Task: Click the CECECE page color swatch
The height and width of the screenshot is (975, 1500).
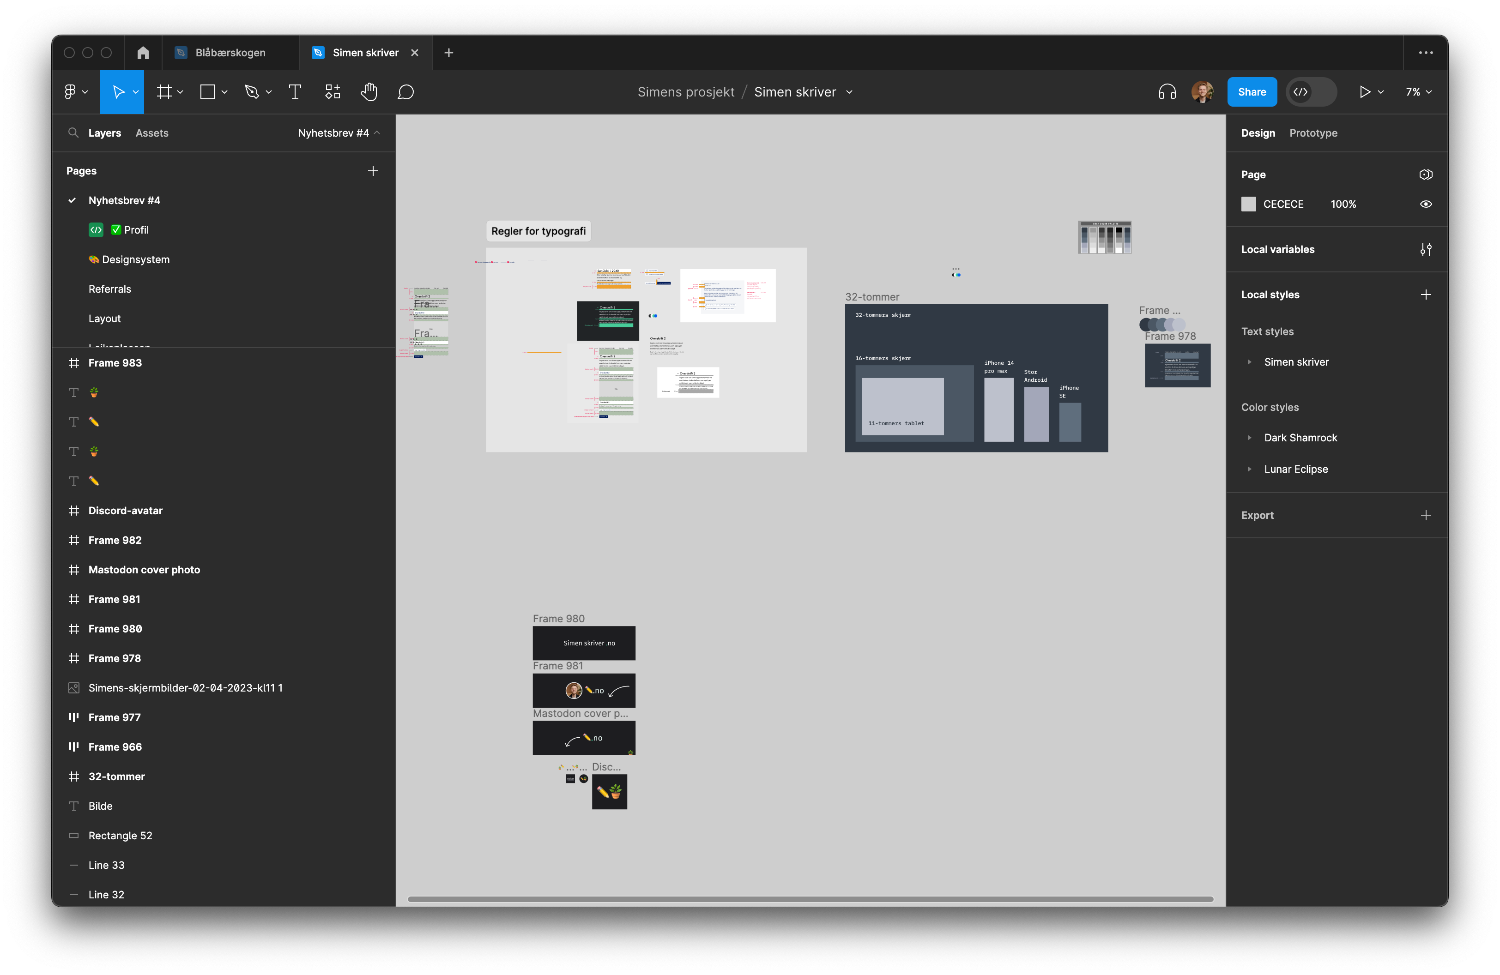Action: pyautogui.click(x=1248, y=204)
